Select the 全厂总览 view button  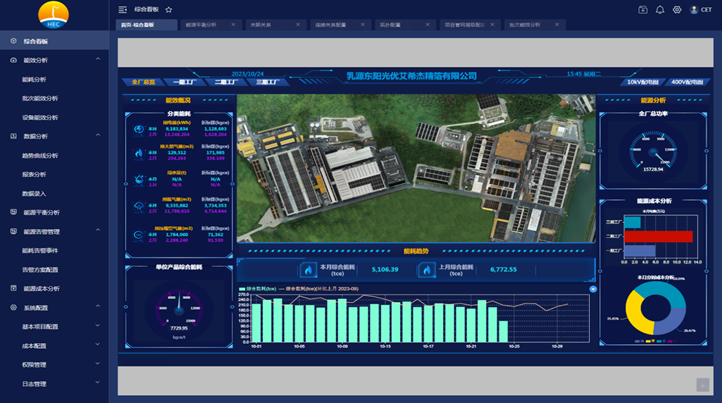click(143, 82)
